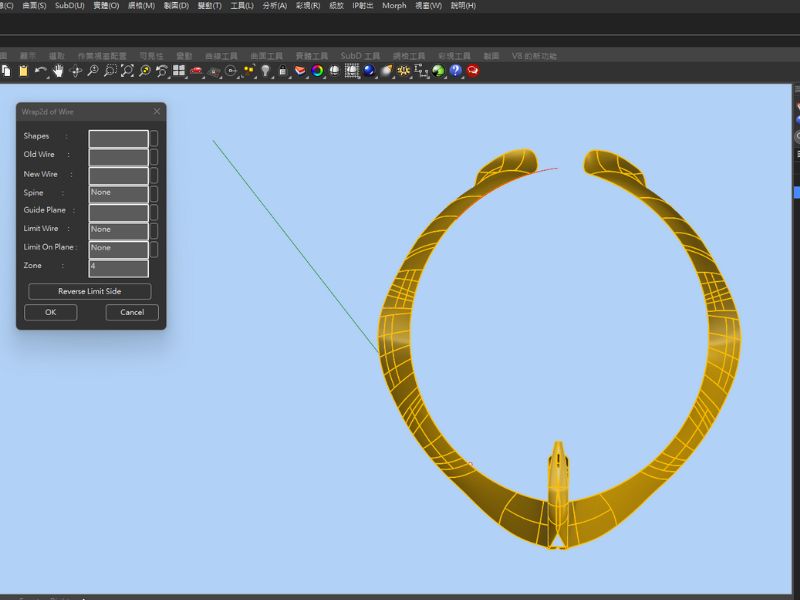Select the Pan hand tool
800x600 pixels.
tap(58, 71)
